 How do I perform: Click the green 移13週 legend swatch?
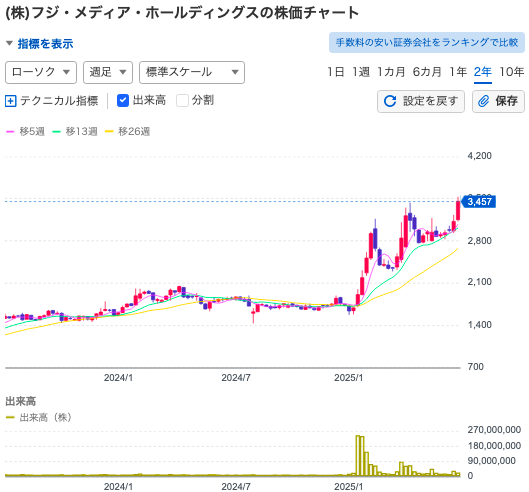click(x=56, y=132)
